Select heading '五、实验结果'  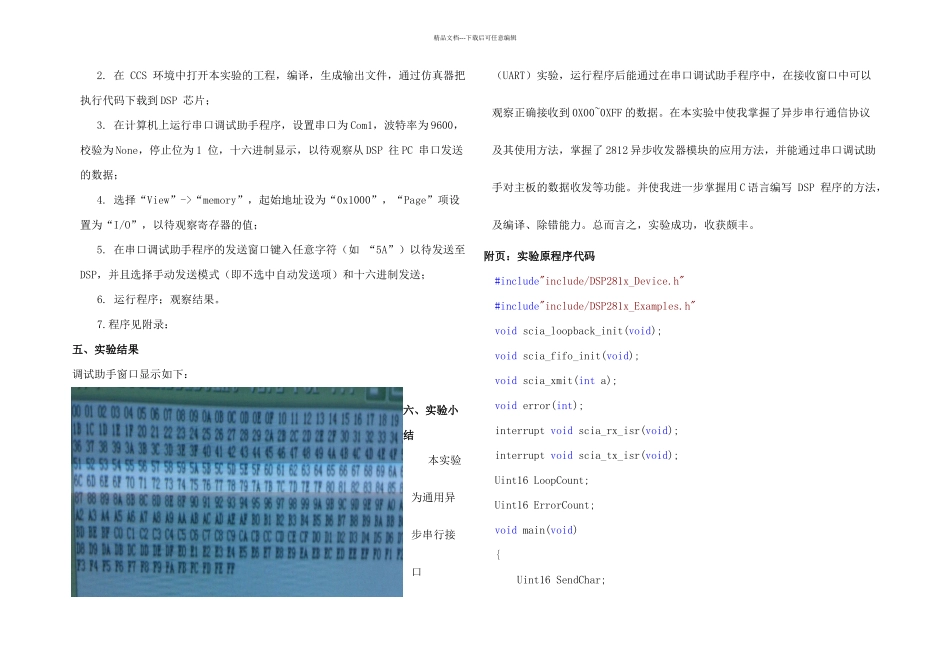tap(105, 350)
